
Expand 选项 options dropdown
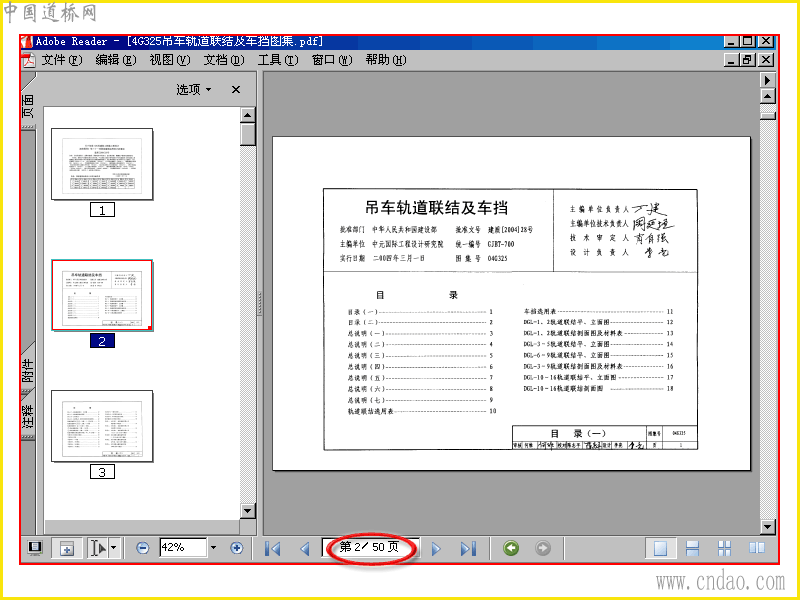[193, 90]
